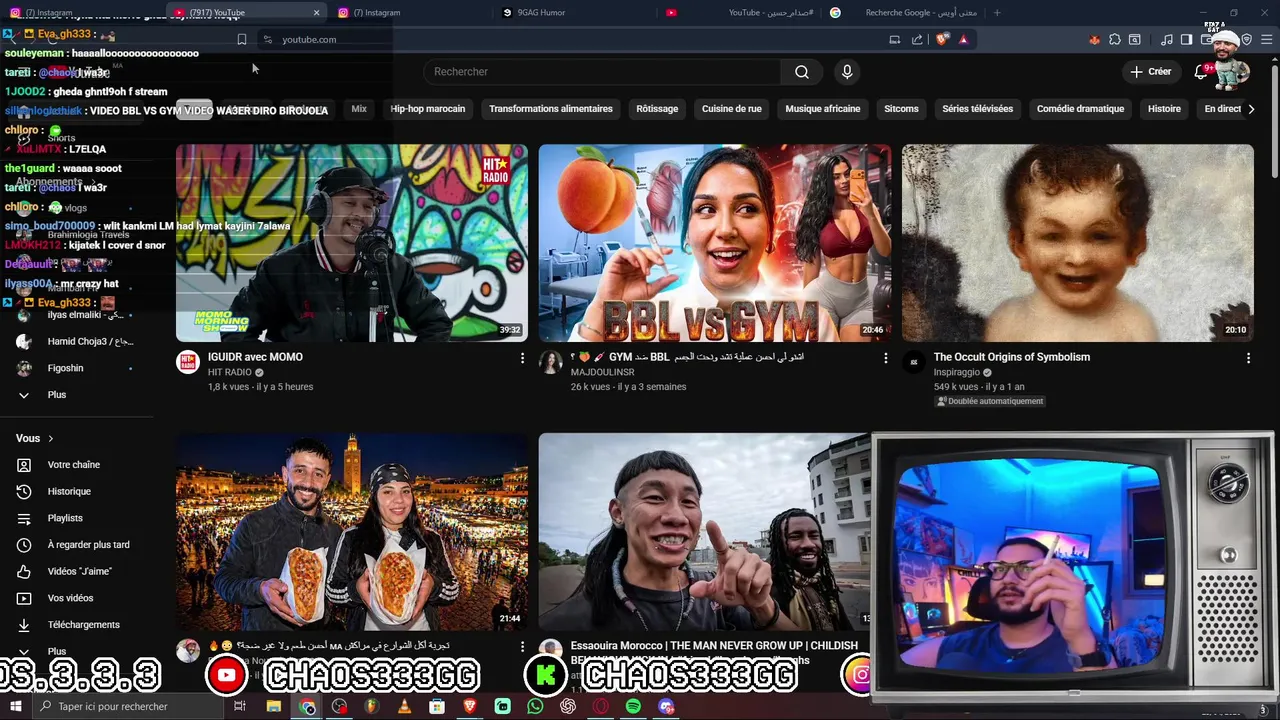Screen dimensions: 1280x720
Task: Open options menu for Occult Origins video
Action: pyautogui.click(x=1248, y=358)
